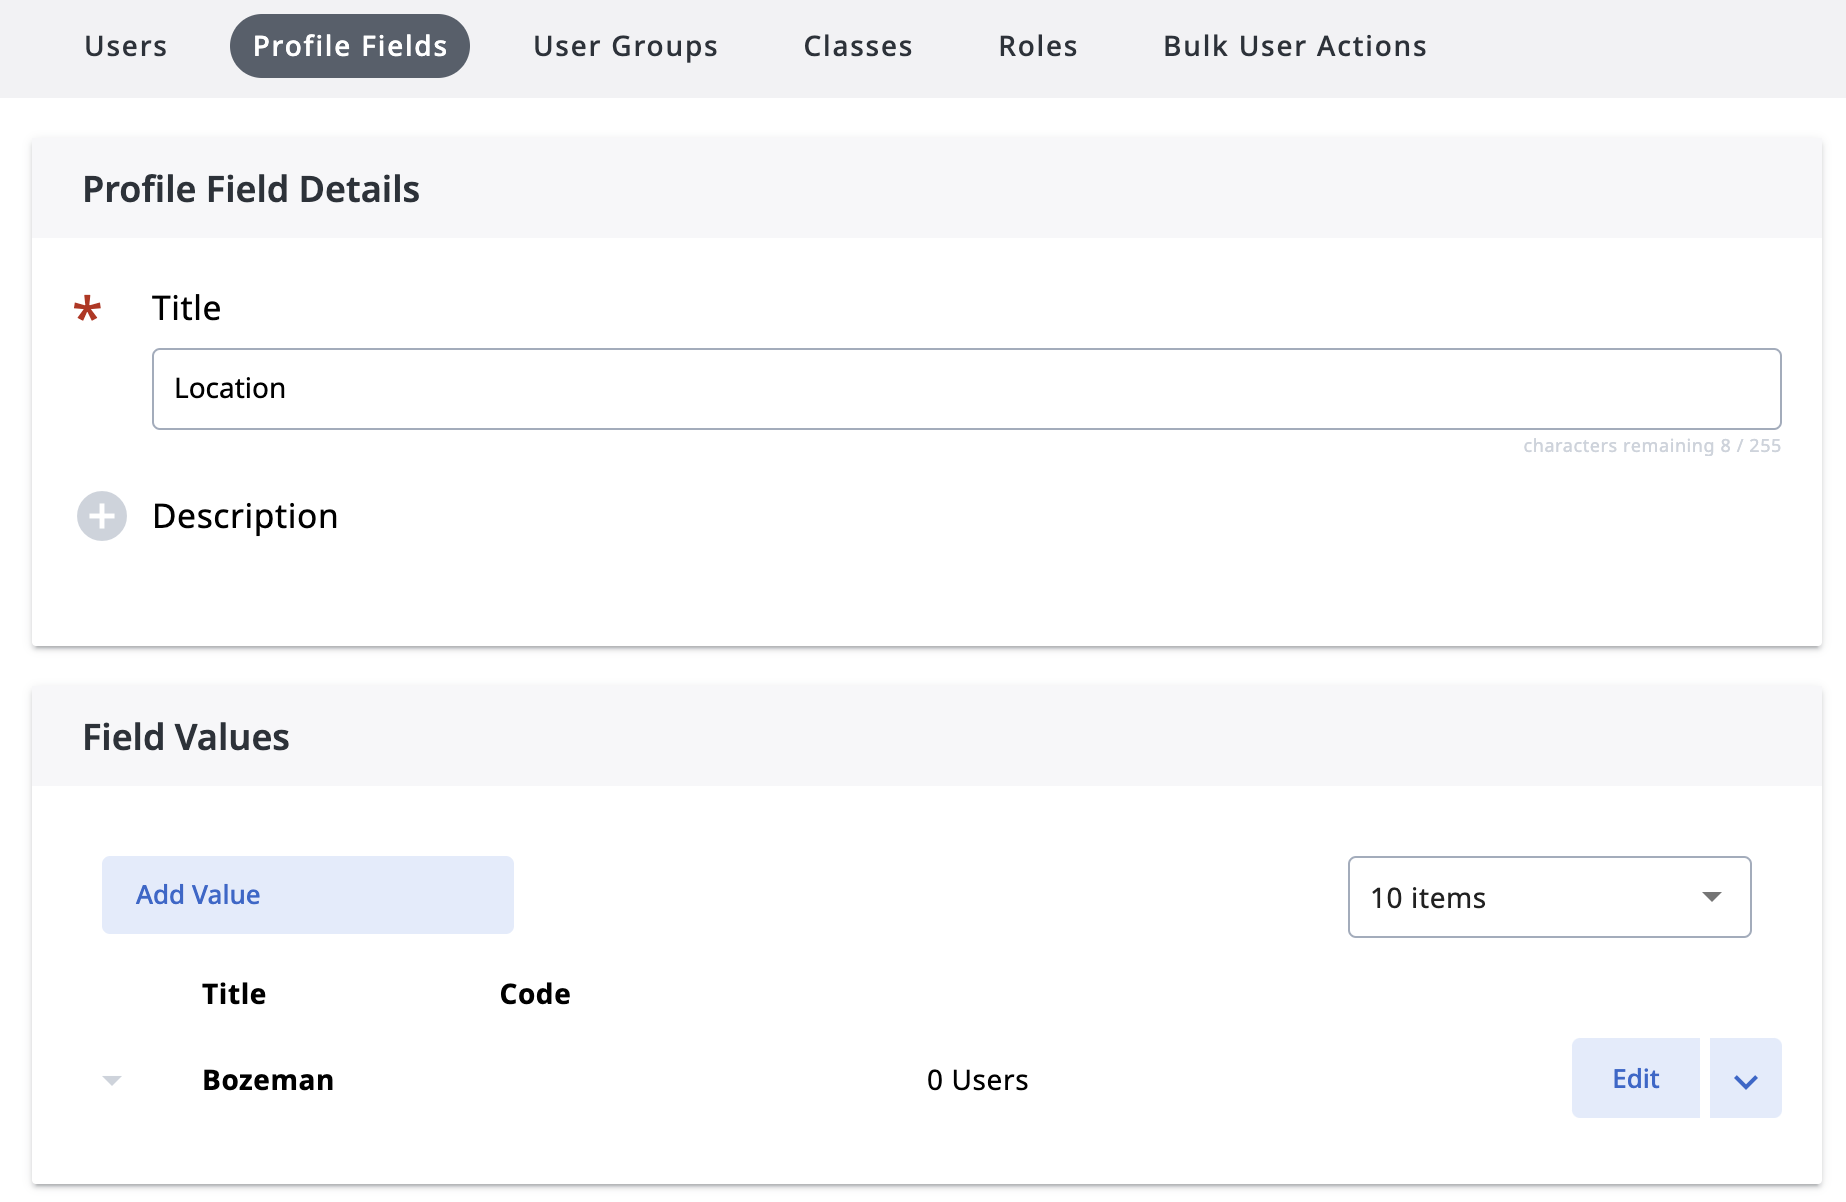
Task: Click the Title column header
Action: click(x=234, y=994)
